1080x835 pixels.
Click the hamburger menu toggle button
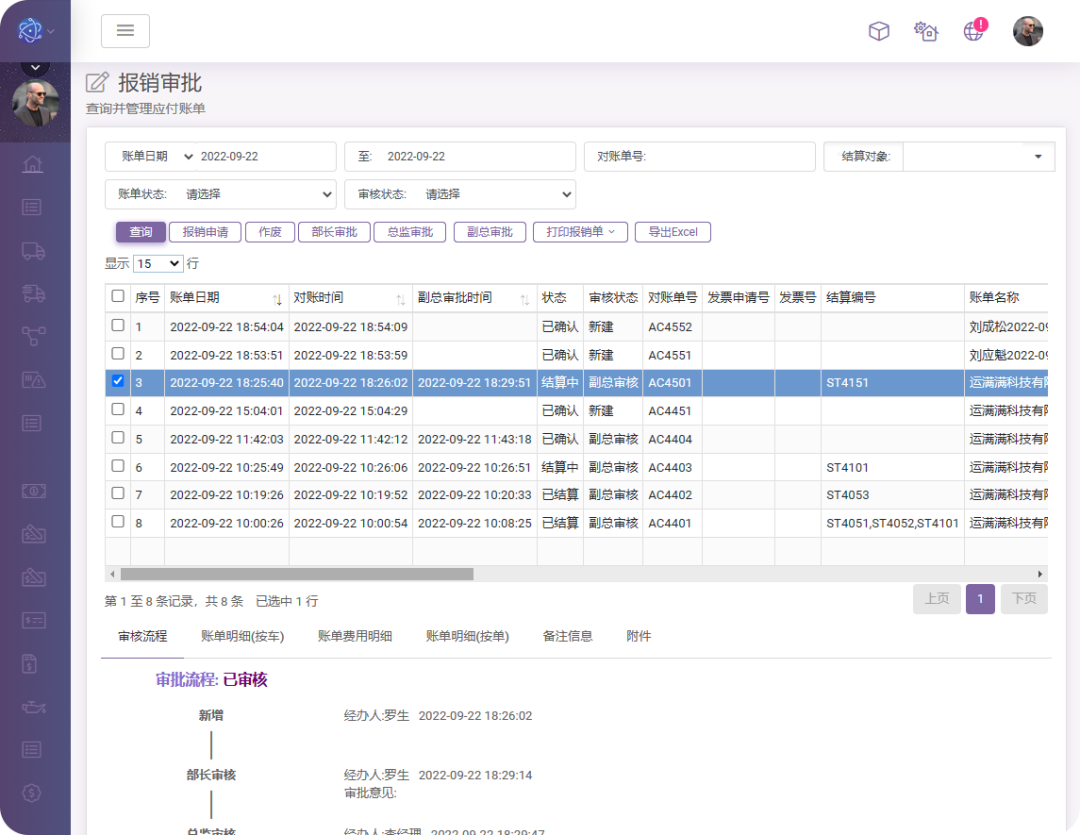(125, 31)
